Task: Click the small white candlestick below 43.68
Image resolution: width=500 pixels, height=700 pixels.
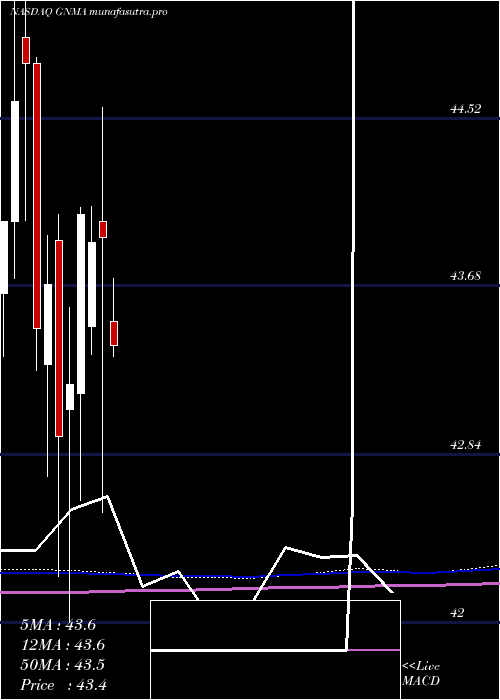Action: 70,396
